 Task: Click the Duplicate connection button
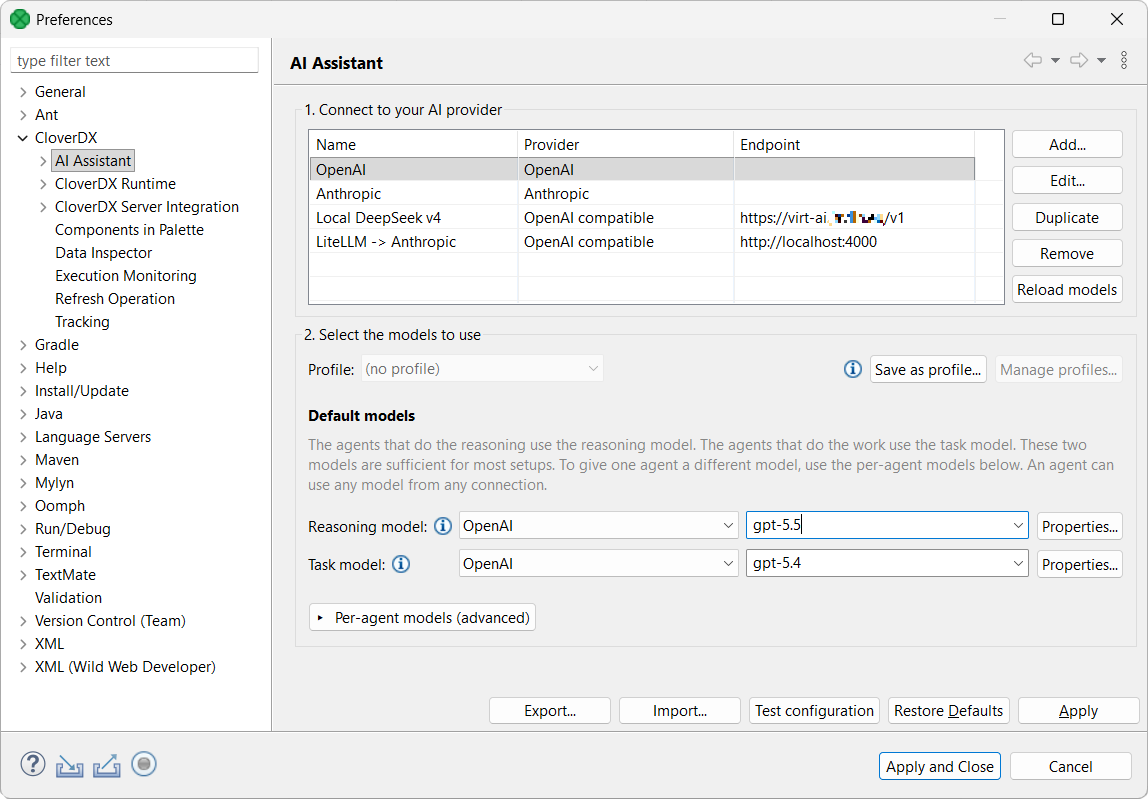tap(1067, 217)
